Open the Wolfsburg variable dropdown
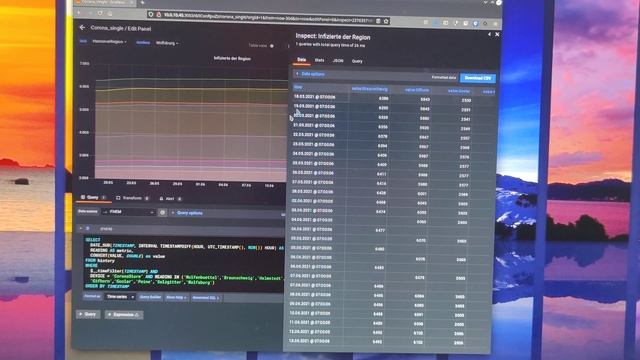The width and height of the screenshot is (640, 360). pyautogui.click(x=167, y=43)
